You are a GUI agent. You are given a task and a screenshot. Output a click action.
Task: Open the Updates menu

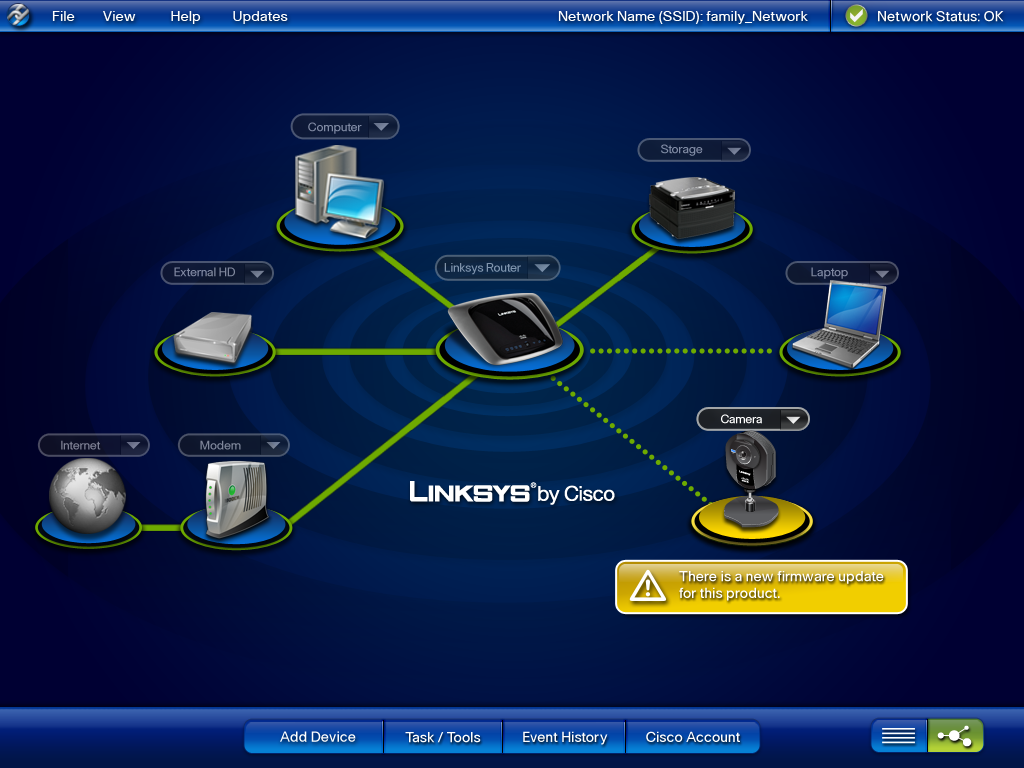click(259, 16)
